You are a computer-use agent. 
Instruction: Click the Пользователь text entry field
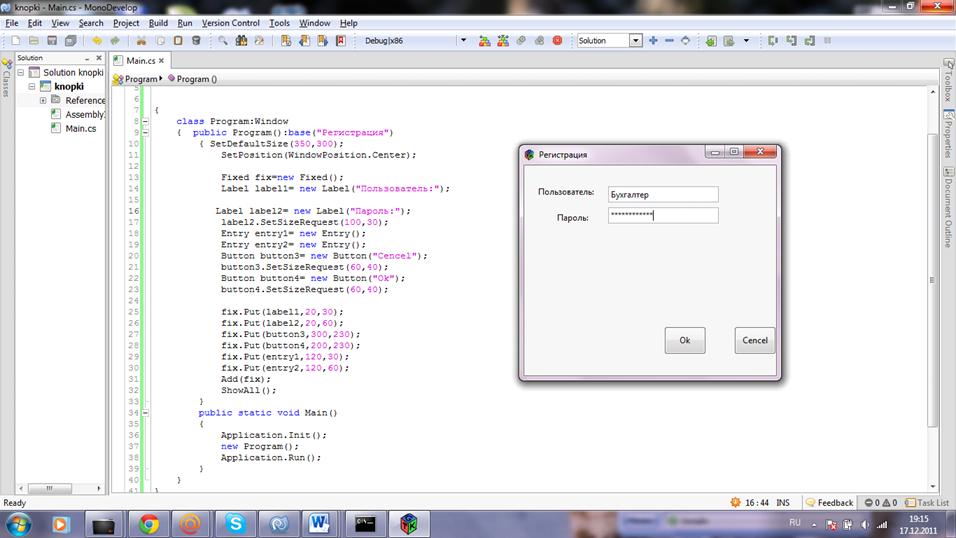tap(662, 194)
